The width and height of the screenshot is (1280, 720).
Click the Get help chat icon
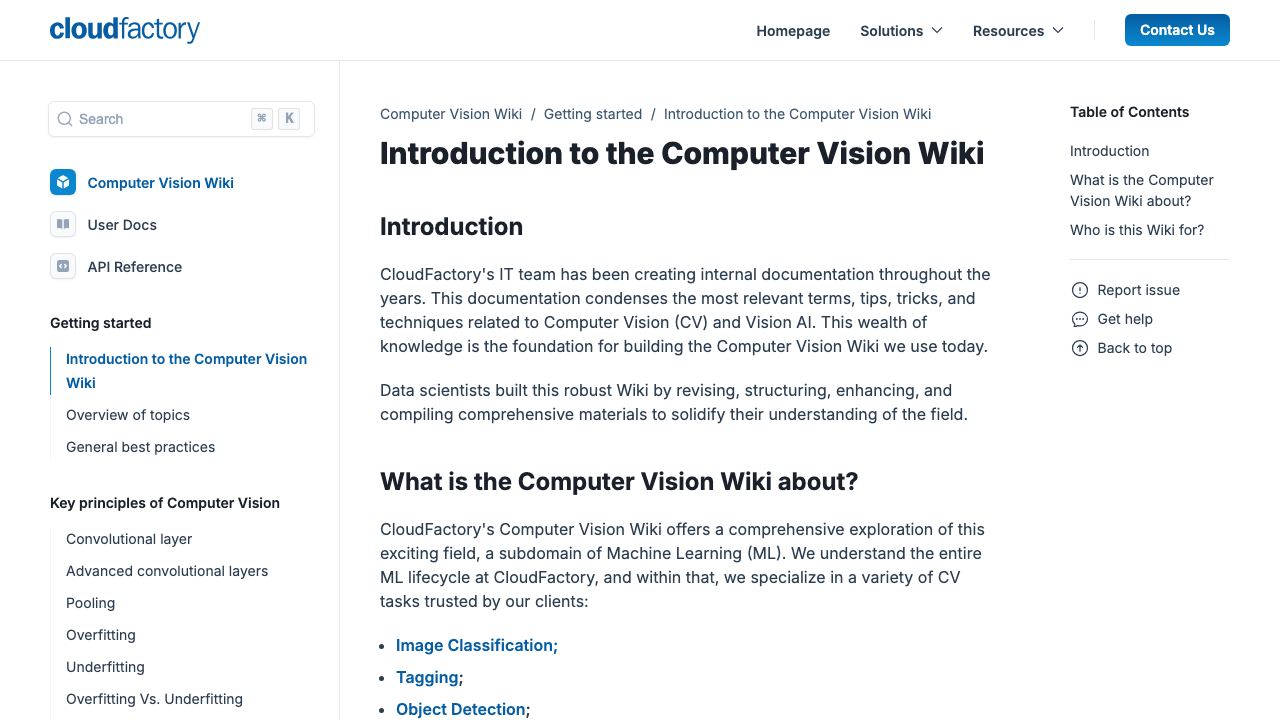1080,319
